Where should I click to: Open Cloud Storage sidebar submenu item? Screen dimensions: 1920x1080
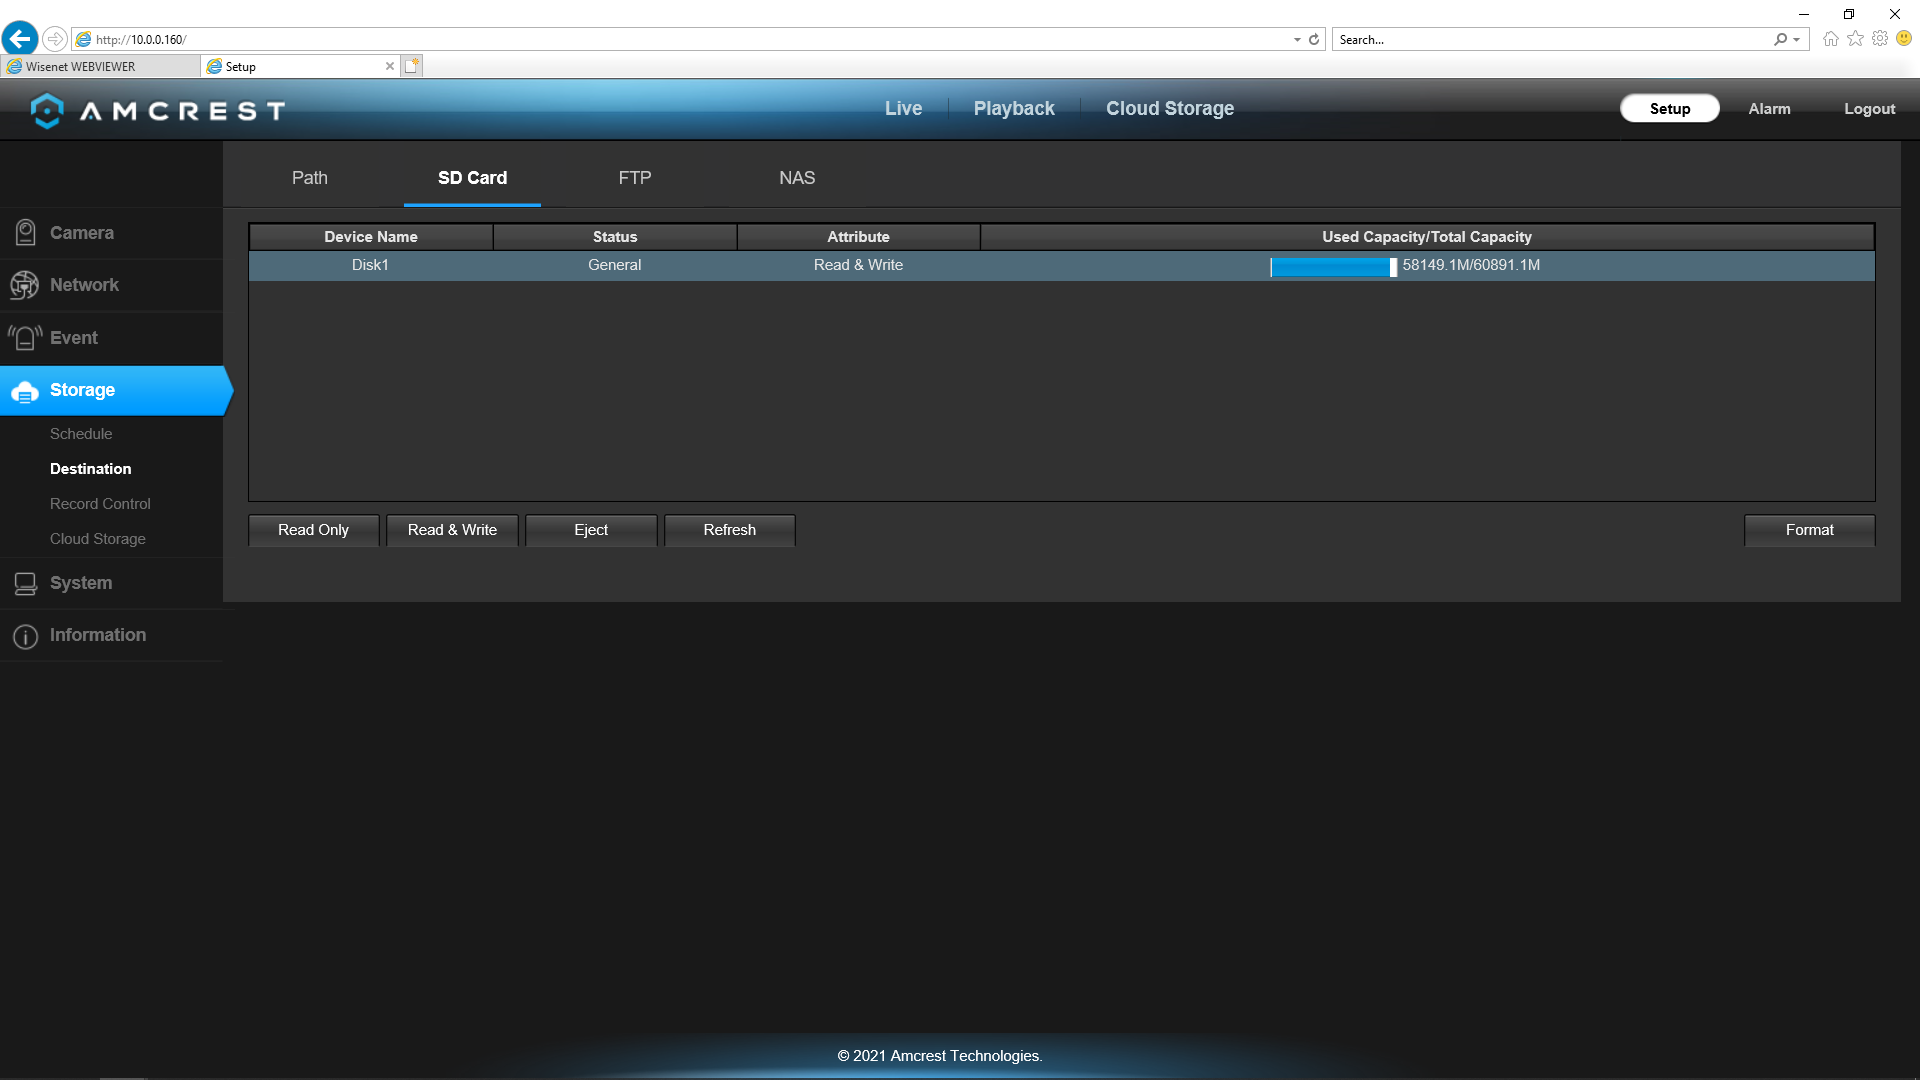point(98,539)
